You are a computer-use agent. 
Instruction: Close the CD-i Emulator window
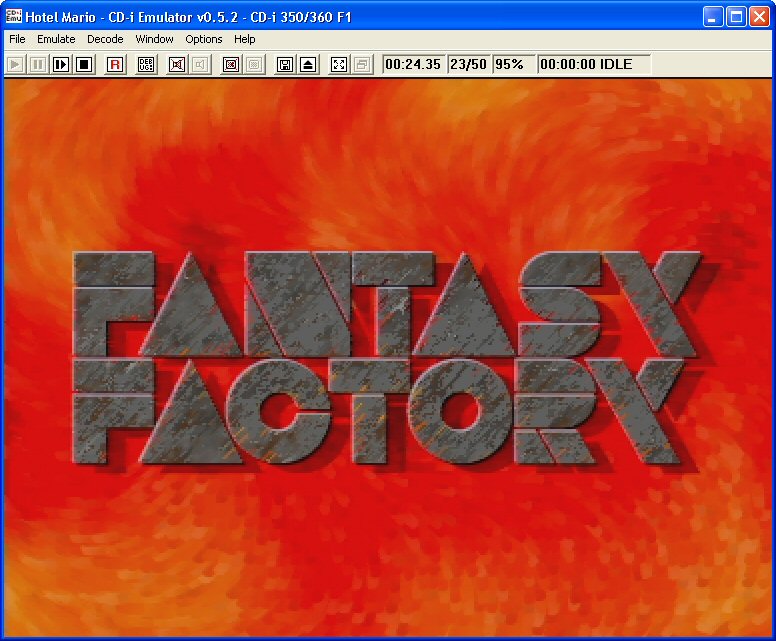[x=759, y=17]
